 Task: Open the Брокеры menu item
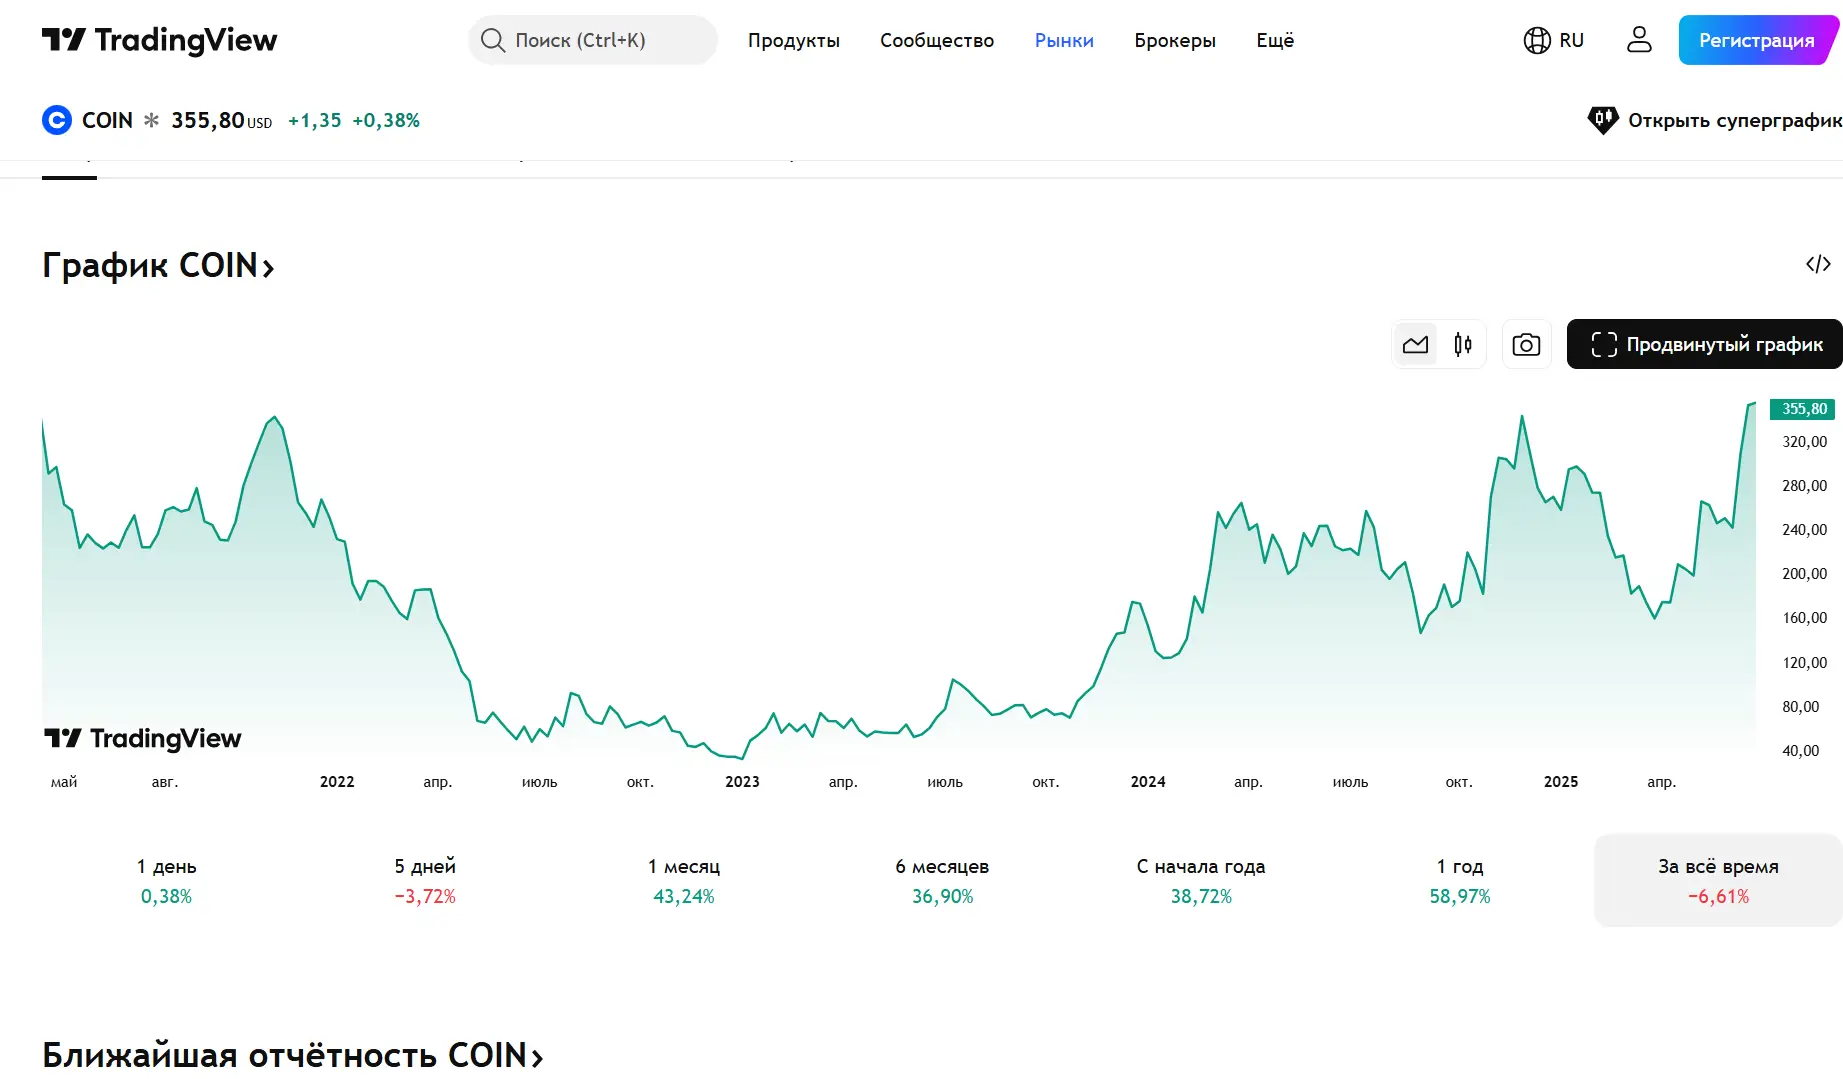(1174, 40)
